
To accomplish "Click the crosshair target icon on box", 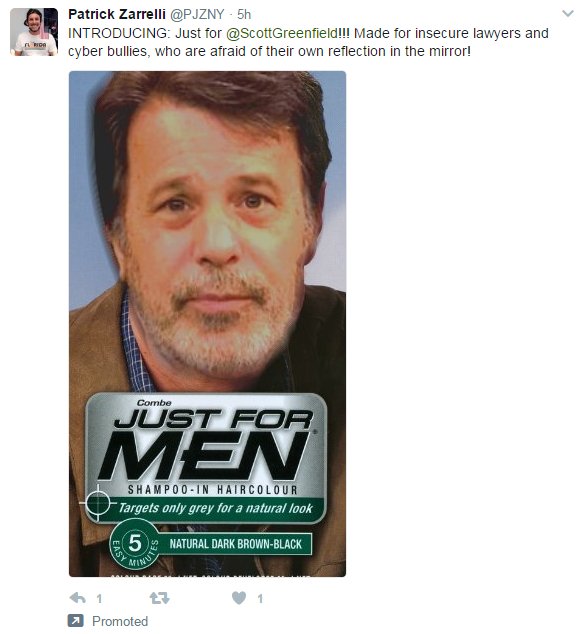I will (x=97, y=503).
